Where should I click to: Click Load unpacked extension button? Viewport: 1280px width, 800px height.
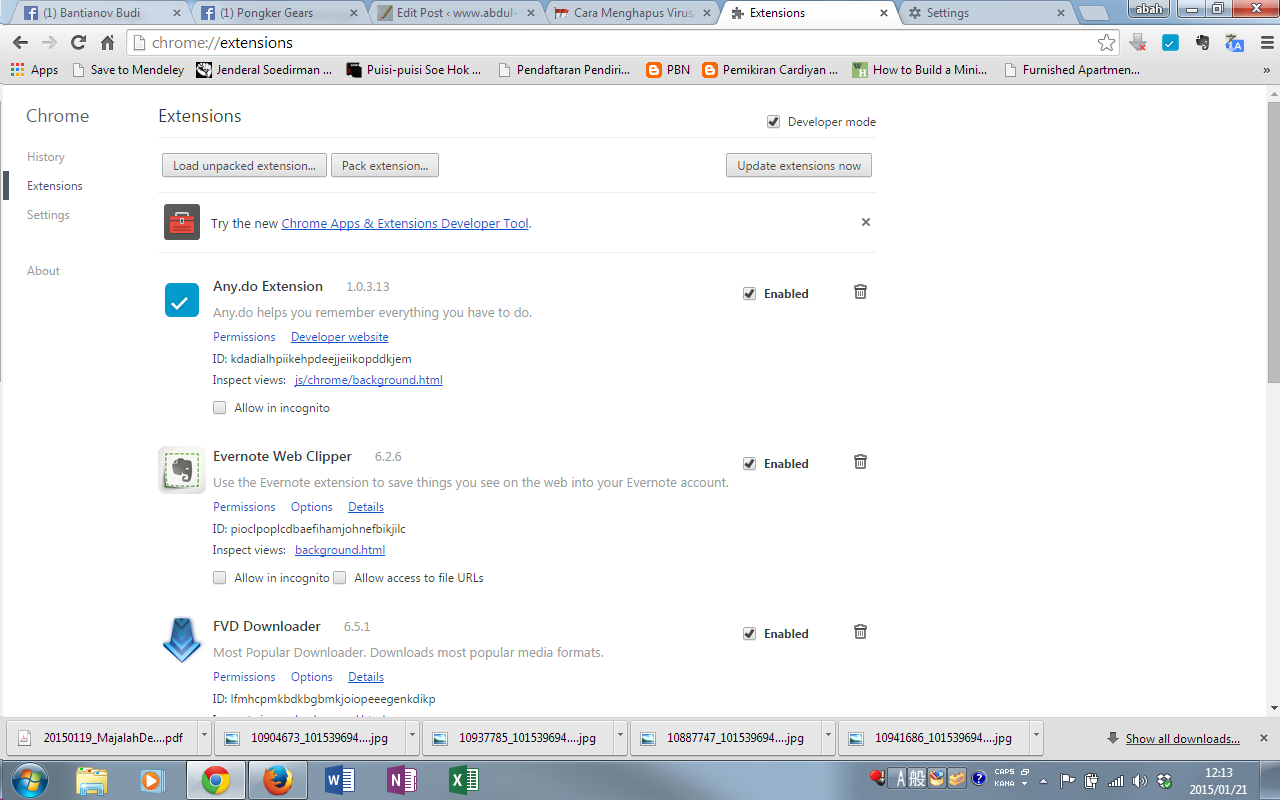point(244,166)
